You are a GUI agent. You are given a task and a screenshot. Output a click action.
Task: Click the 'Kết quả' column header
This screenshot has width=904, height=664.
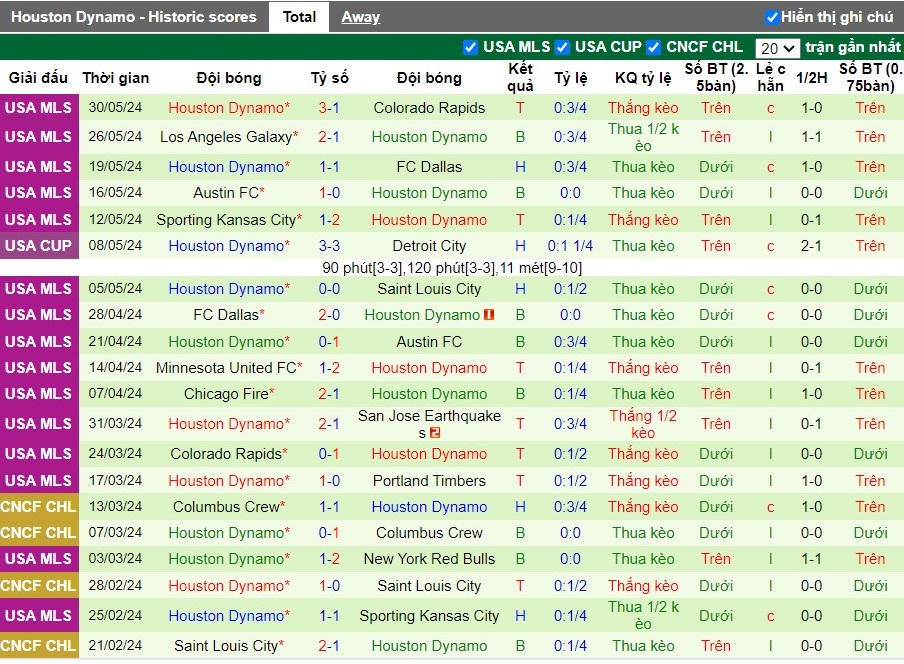(x=520, y=78)
